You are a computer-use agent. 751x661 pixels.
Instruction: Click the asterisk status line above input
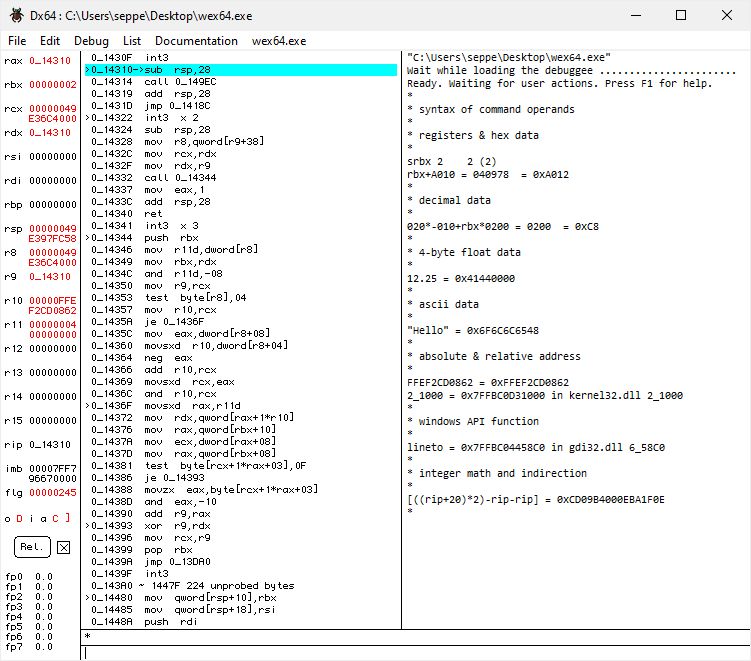point(416,637)
